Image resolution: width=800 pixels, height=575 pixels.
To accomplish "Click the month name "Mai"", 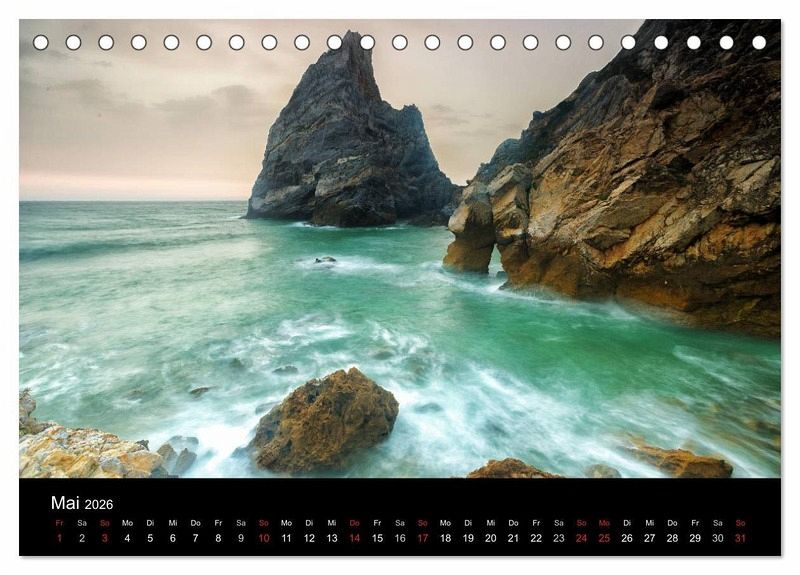I will point(65,503).
